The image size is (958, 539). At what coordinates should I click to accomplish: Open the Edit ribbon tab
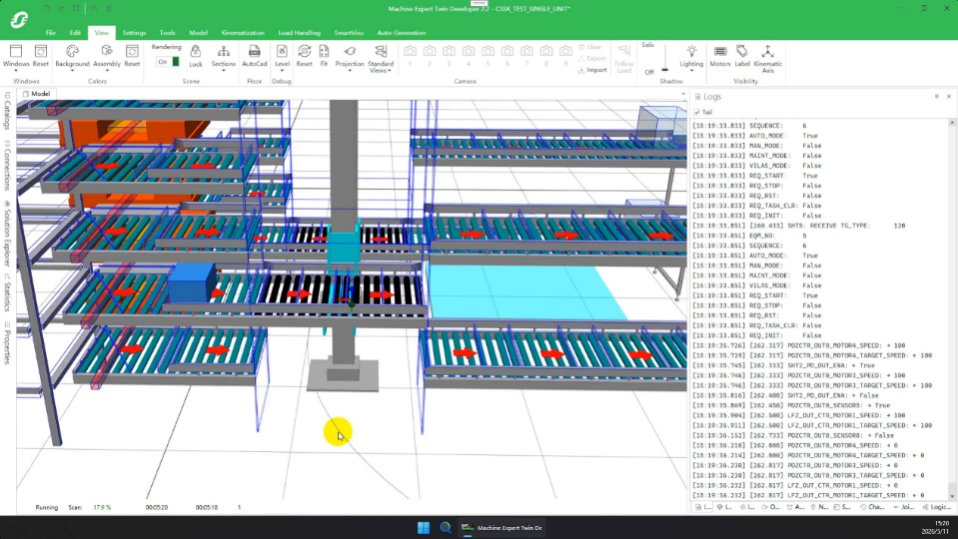click(75, 33)
